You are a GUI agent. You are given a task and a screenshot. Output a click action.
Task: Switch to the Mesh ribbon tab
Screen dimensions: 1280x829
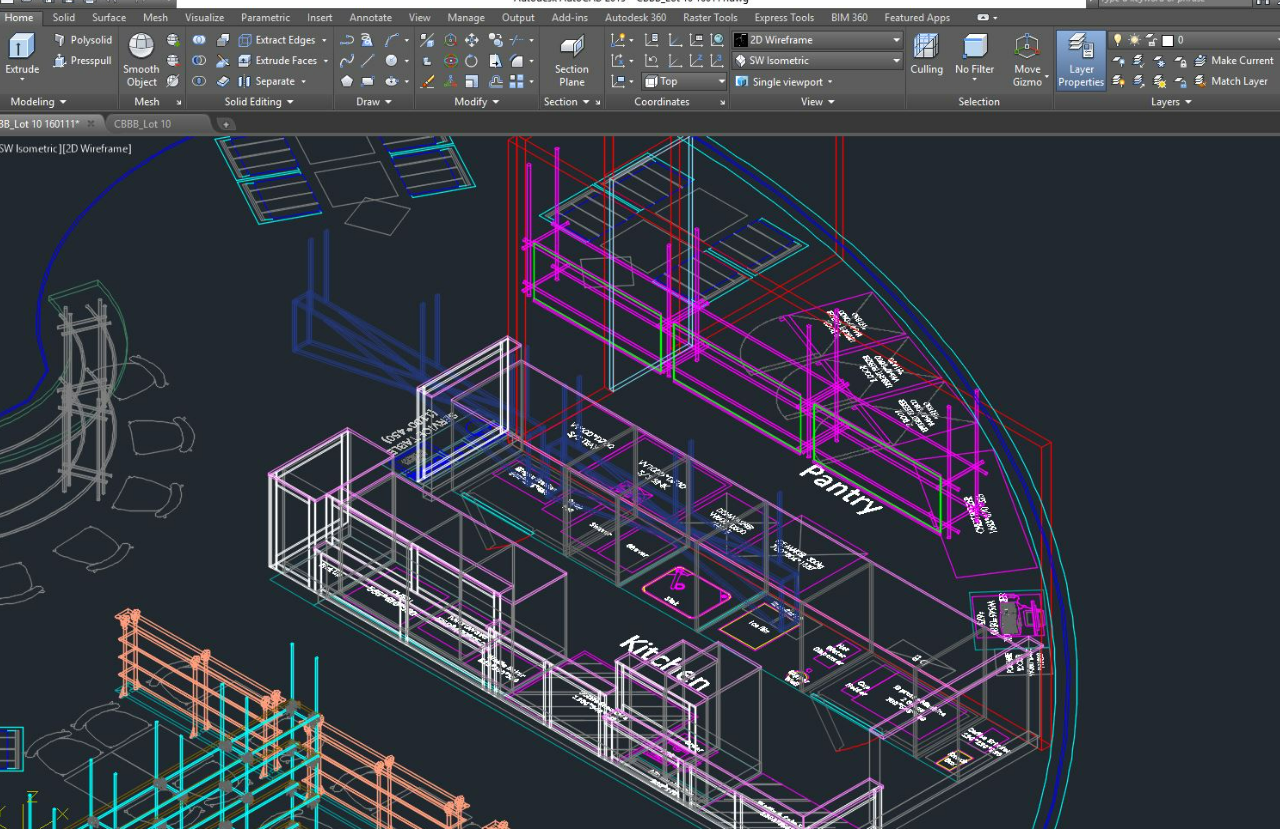point(155,17)
